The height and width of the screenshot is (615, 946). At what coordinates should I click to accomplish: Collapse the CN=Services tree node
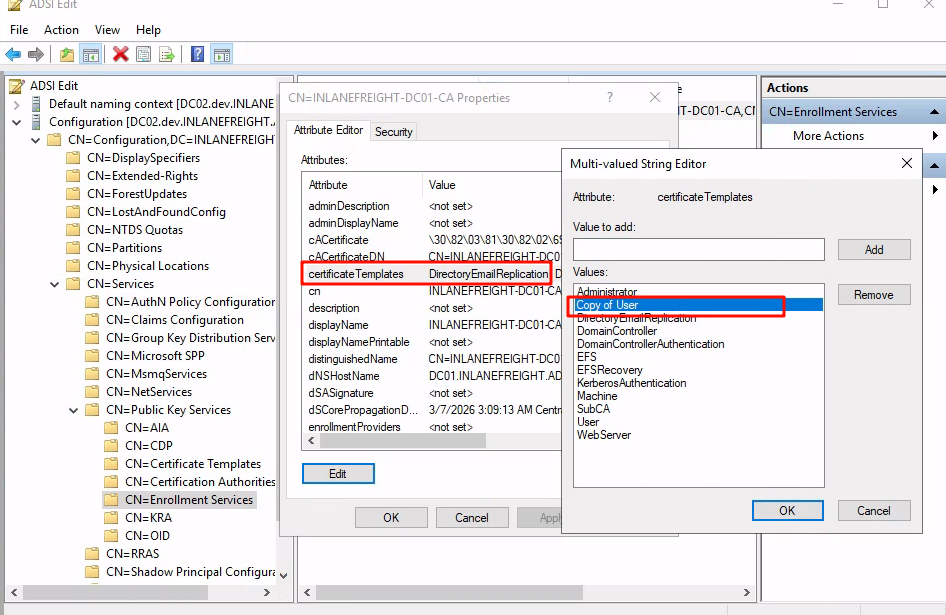click(x=54, y=284)
